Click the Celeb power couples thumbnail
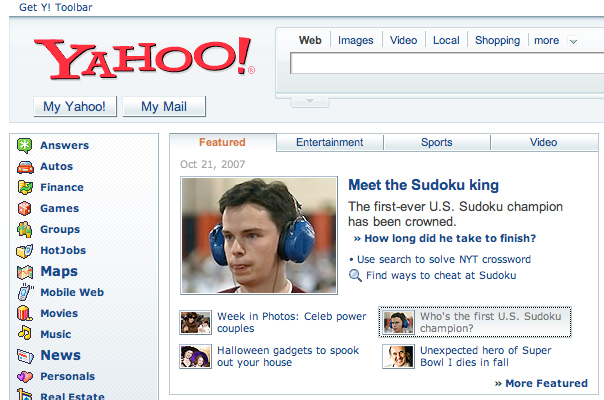The height and width of the screenshot is (400, 604). pos(195,322)
